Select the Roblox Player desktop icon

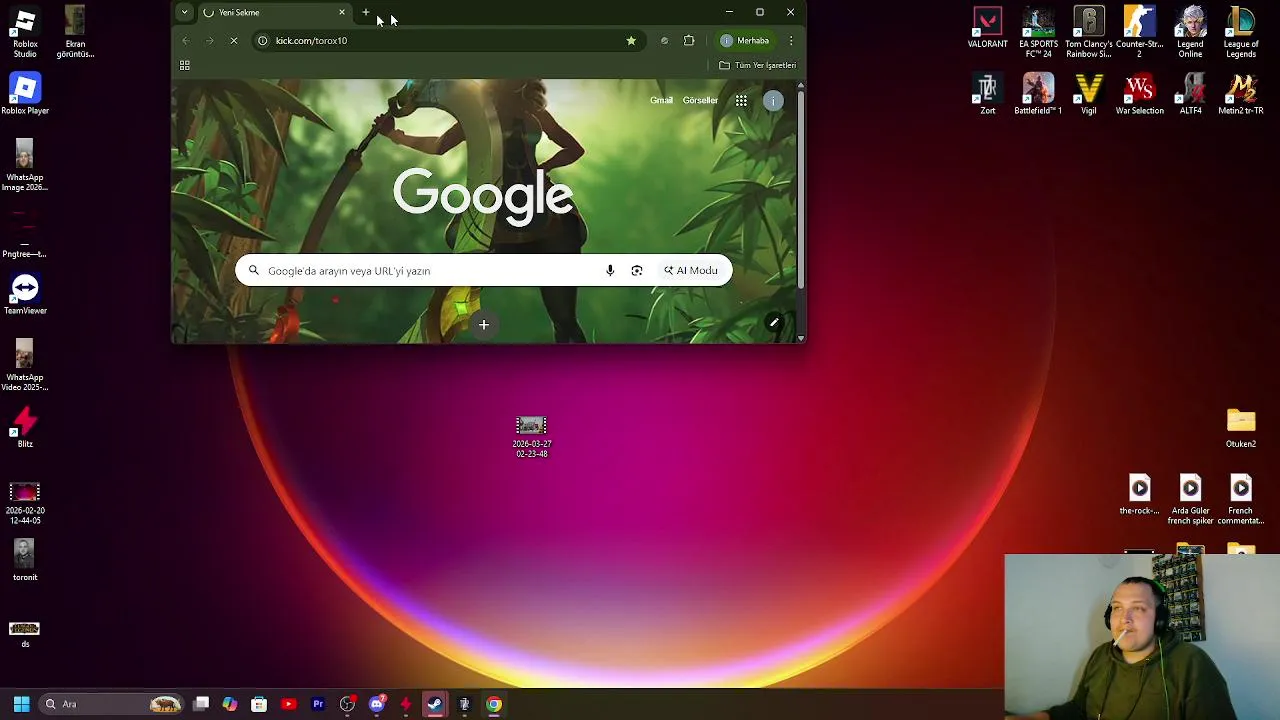pos(25,94)
